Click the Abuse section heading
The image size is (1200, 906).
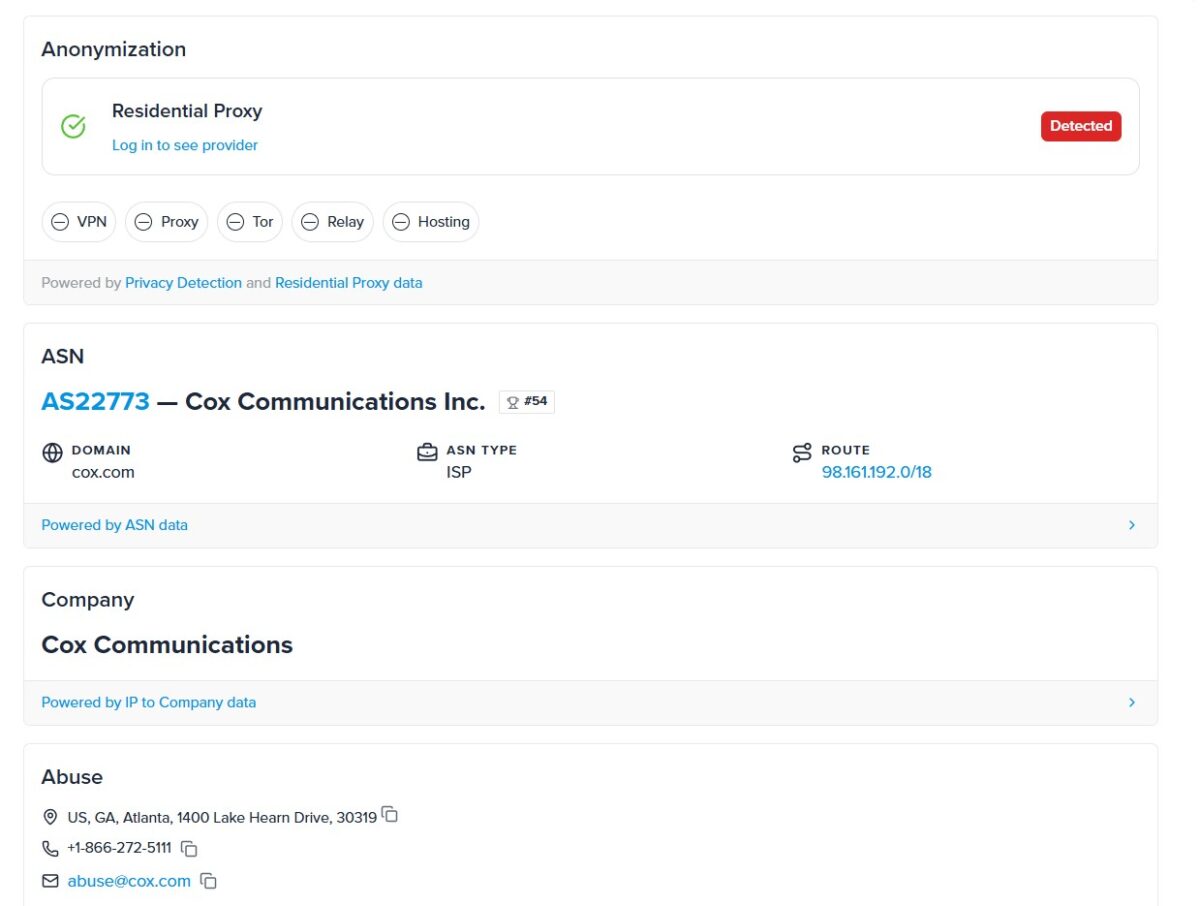pyautogui.click(x=72, y=777)
